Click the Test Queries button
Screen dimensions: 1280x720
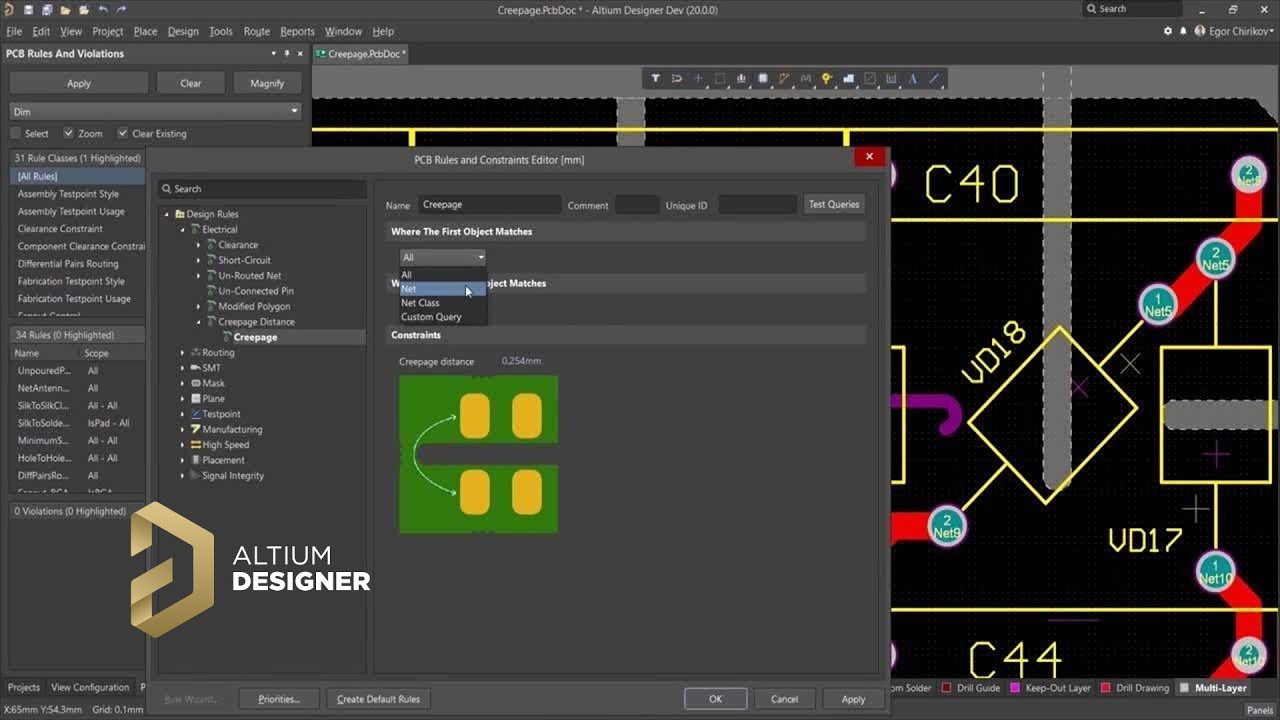coord(834,204)
